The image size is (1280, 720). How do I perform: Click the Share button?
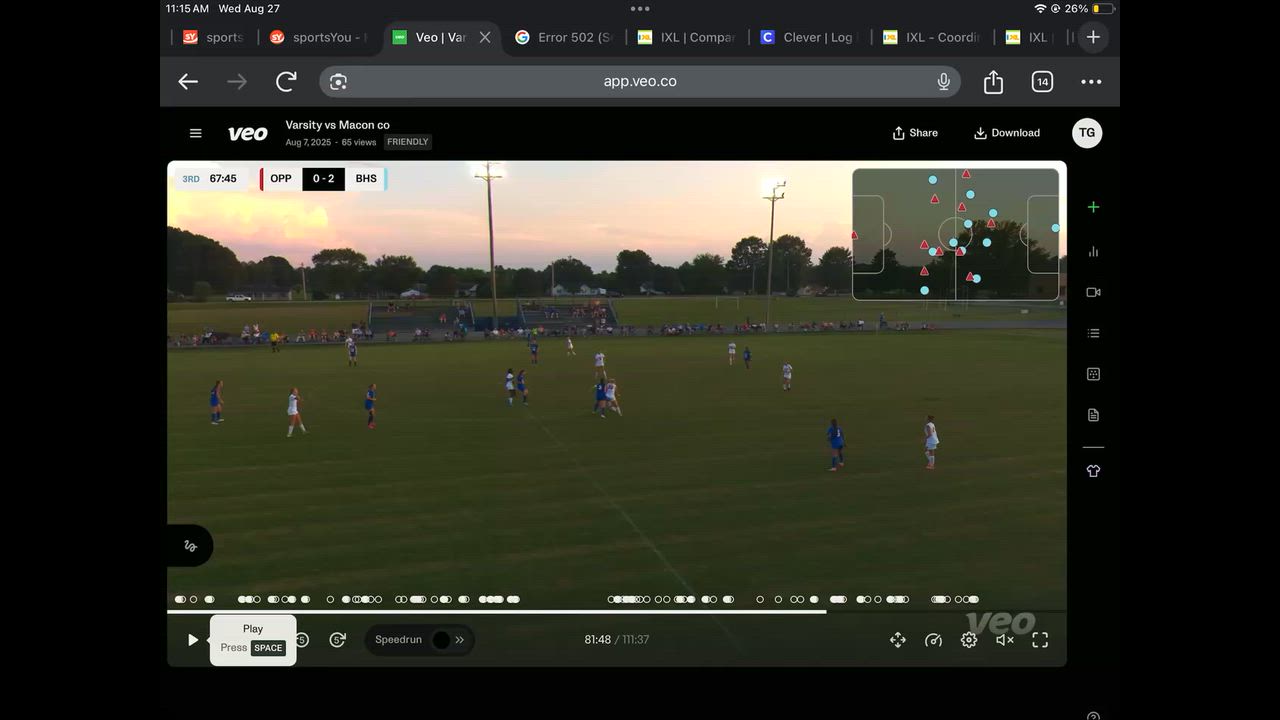coord(915,133)
